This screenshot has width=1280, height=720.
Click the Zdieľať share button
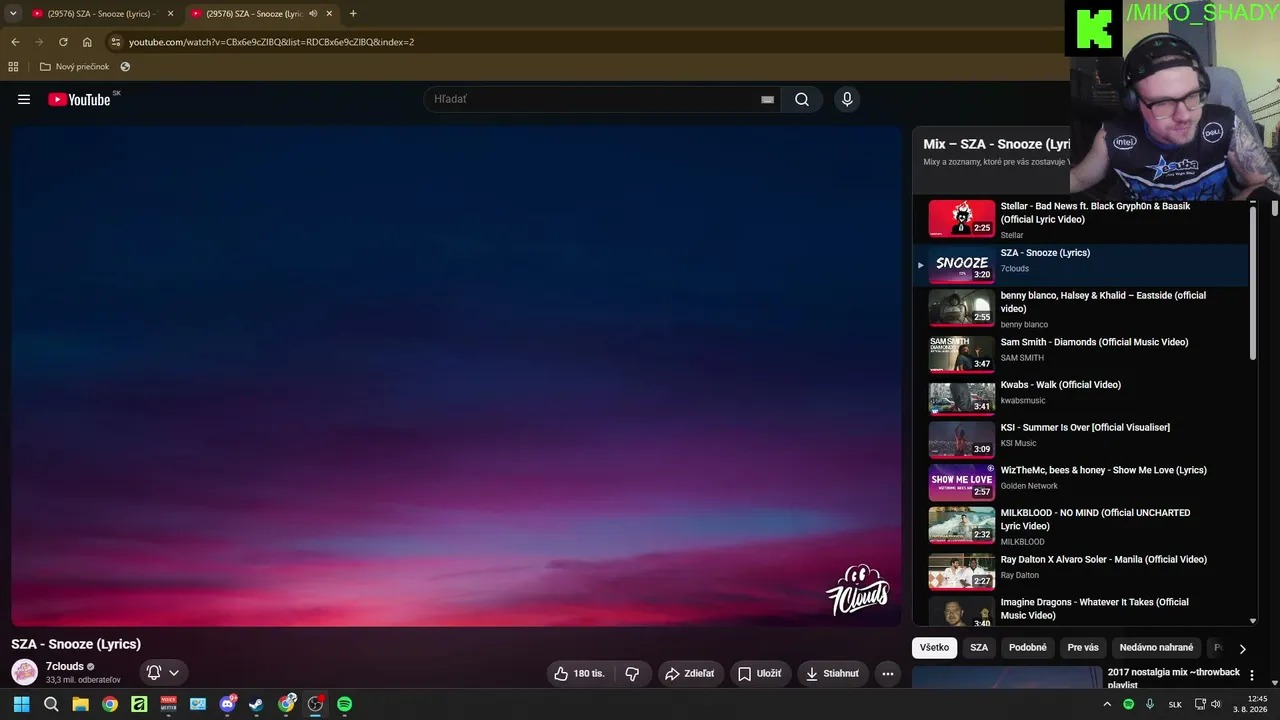click(x=690, y=674)
